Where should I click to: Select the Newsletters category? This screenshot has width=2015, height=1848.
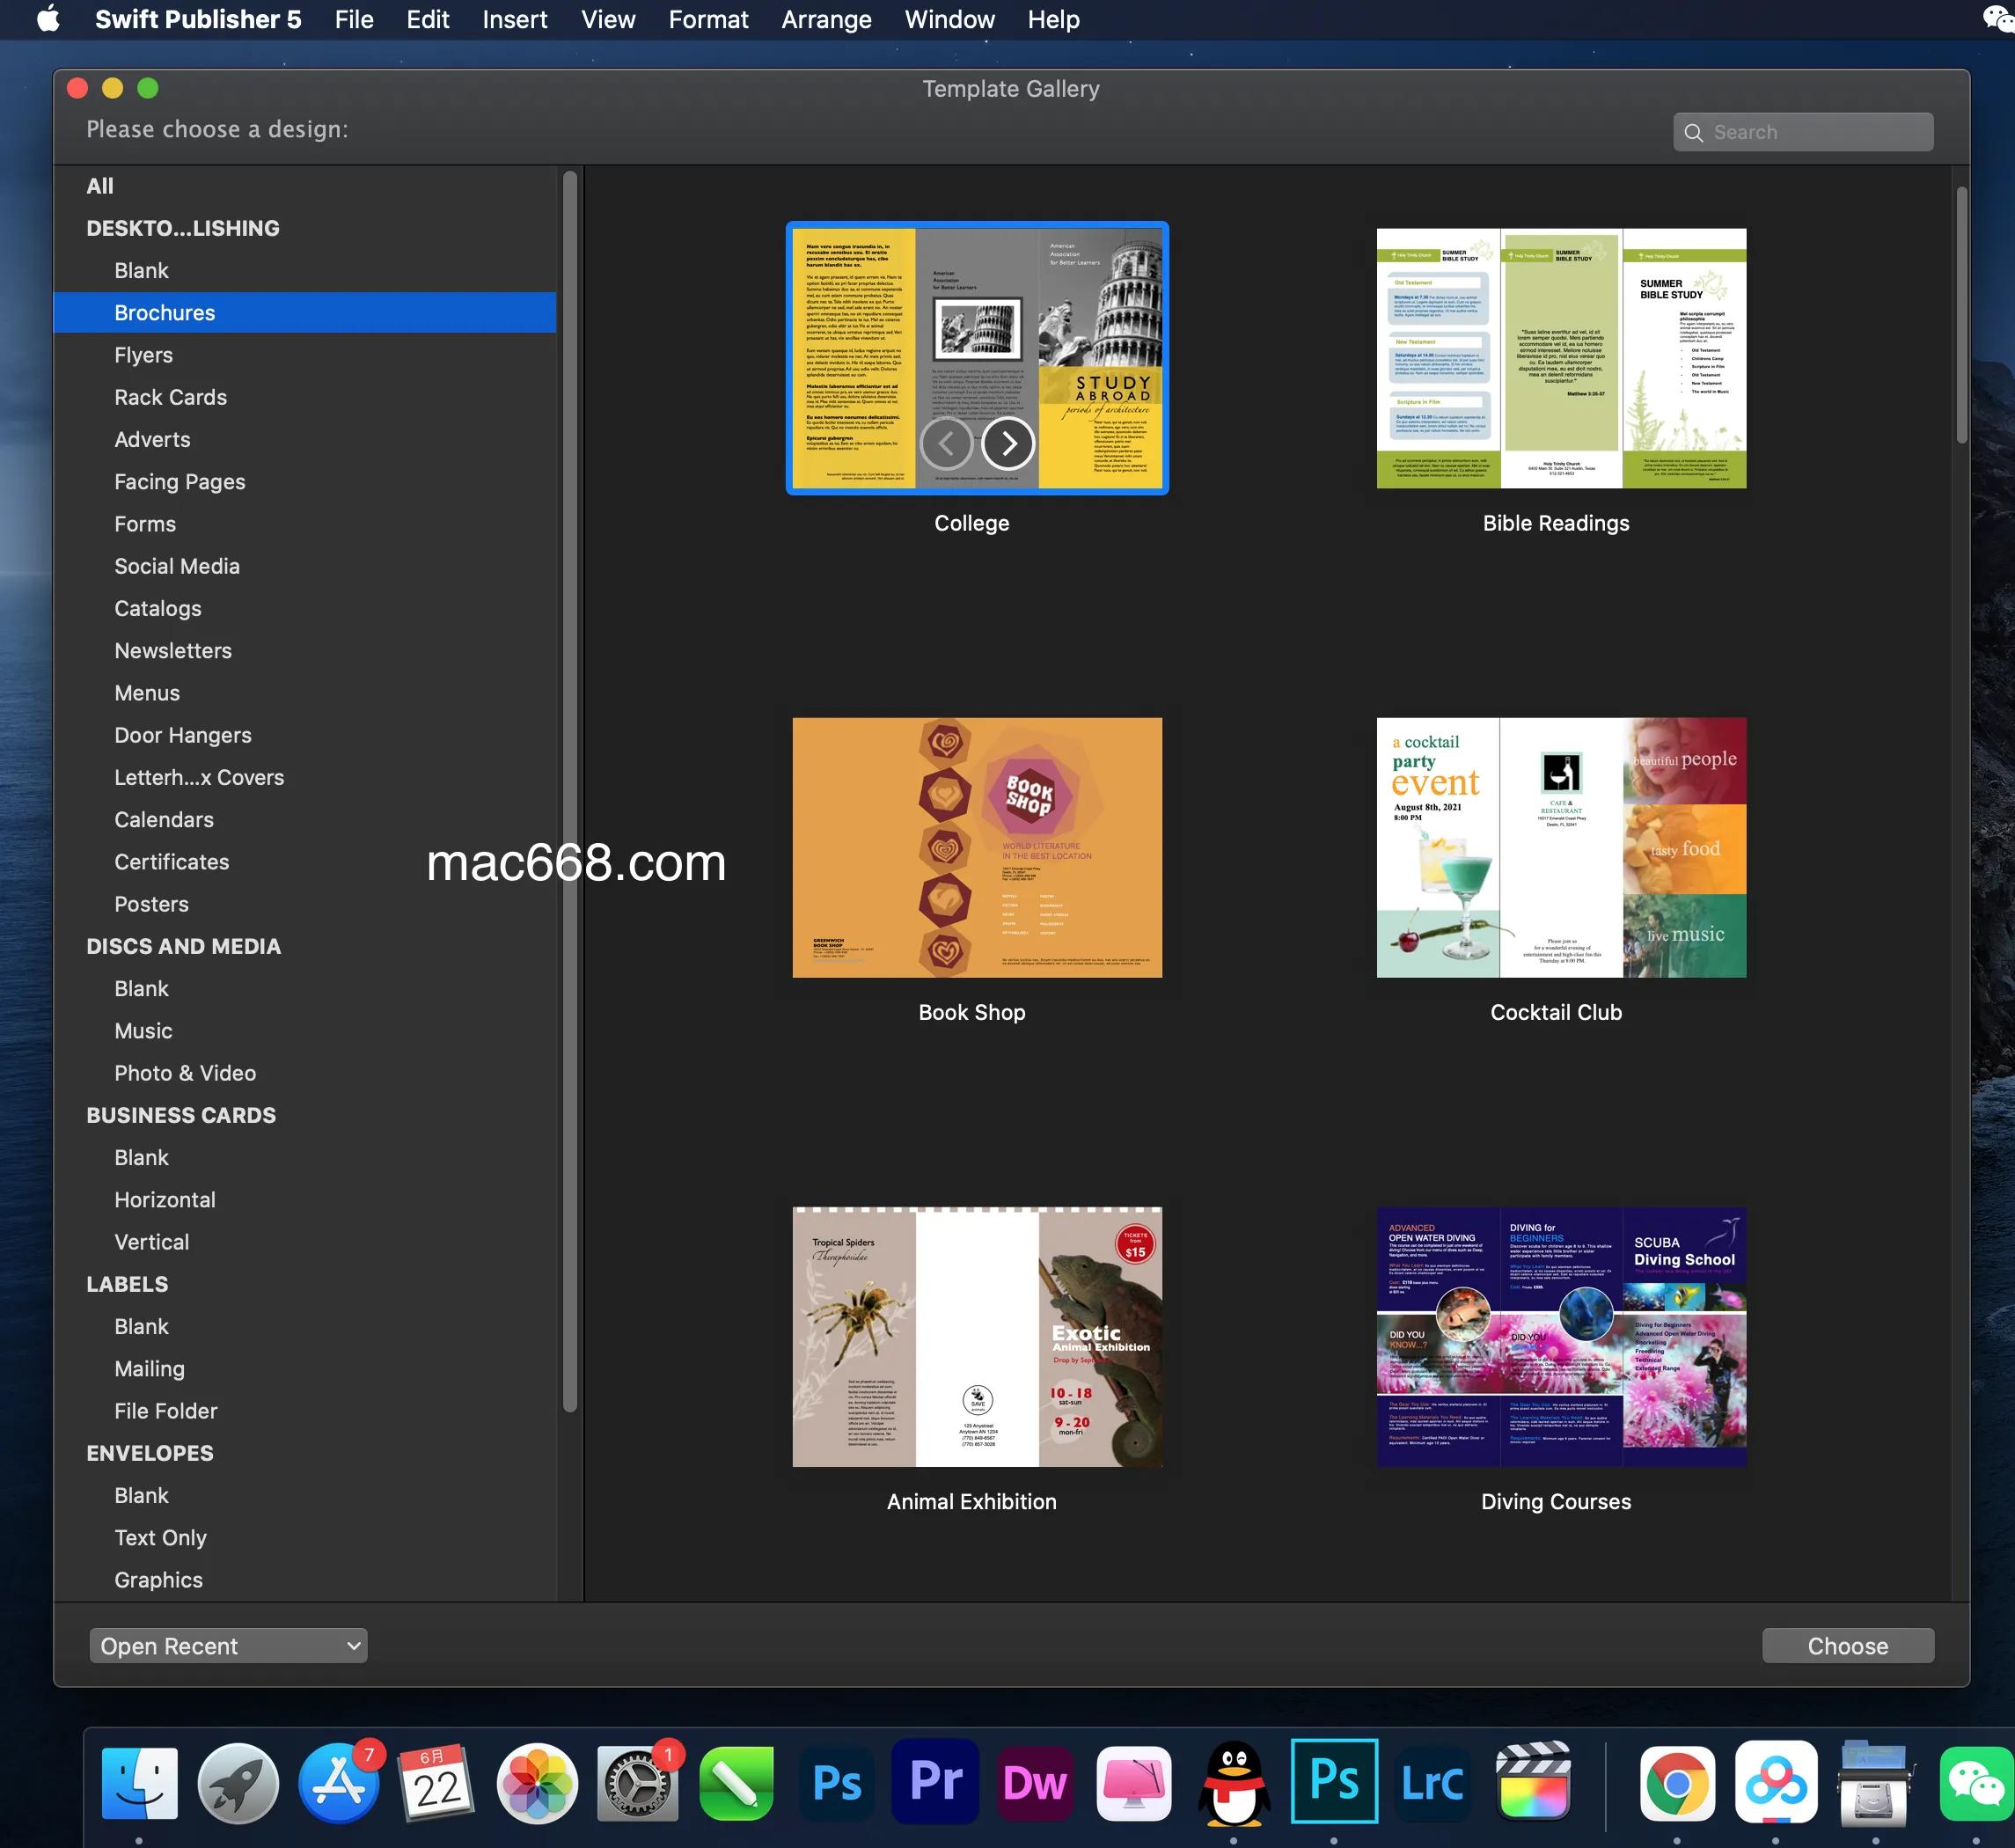(173, 651)
